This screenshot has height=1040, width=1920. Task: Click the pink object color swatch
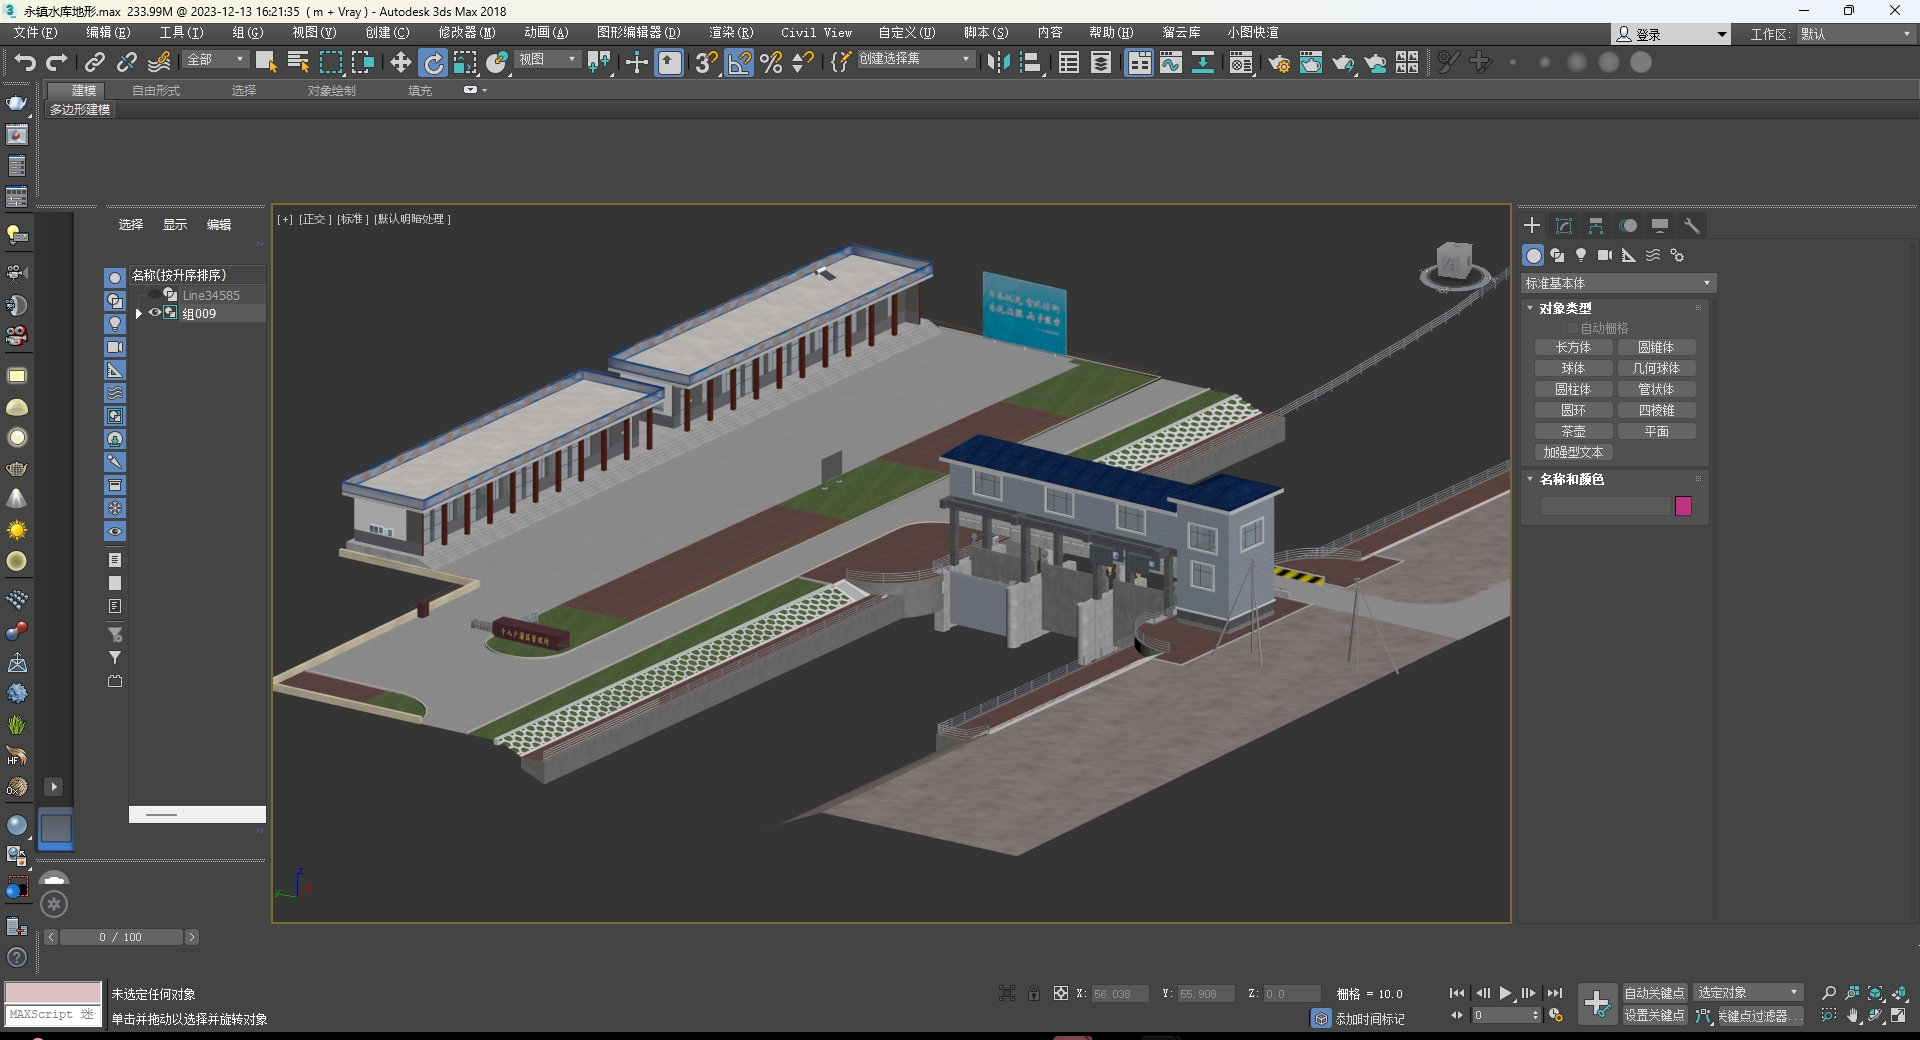[1683, 506]
